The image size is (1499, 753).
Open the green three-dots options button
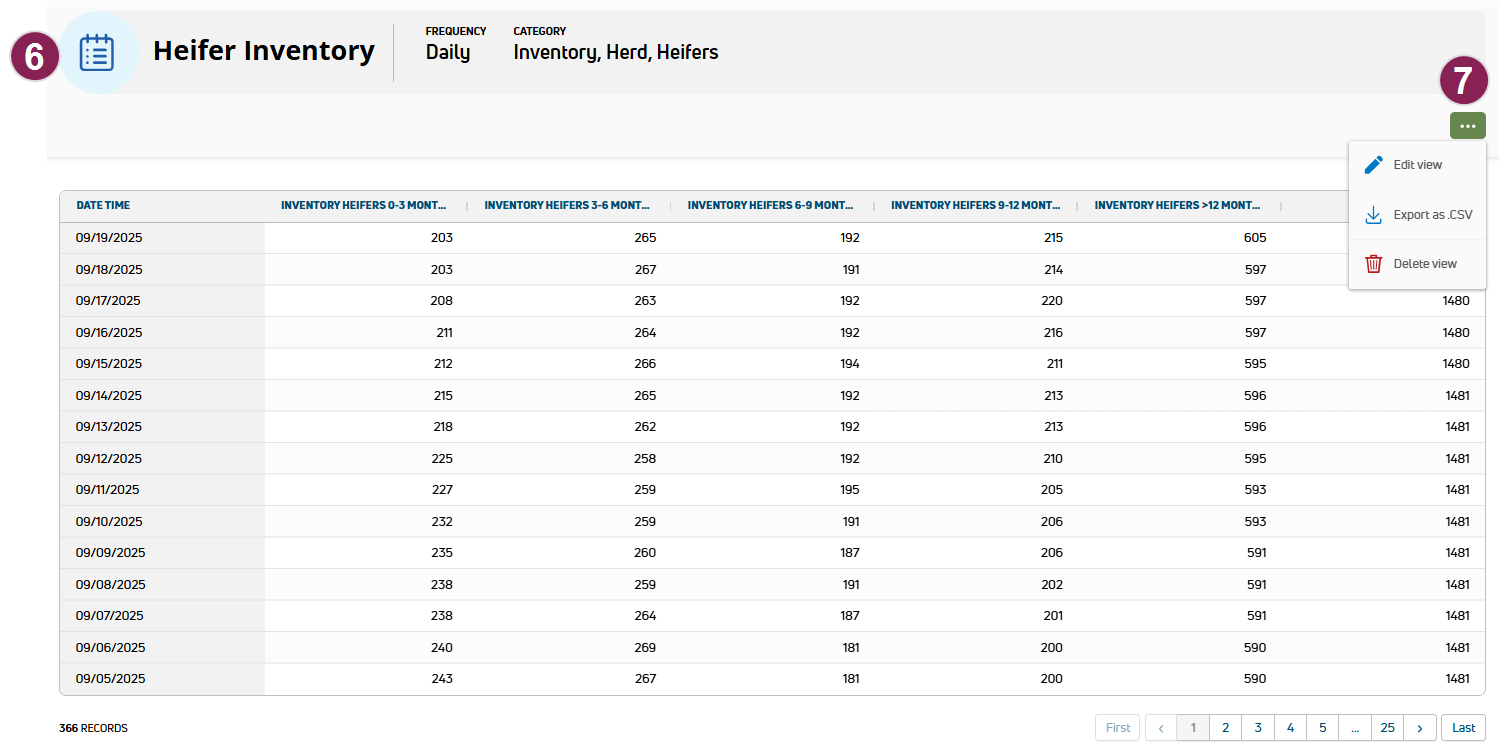coord(1467,126)
